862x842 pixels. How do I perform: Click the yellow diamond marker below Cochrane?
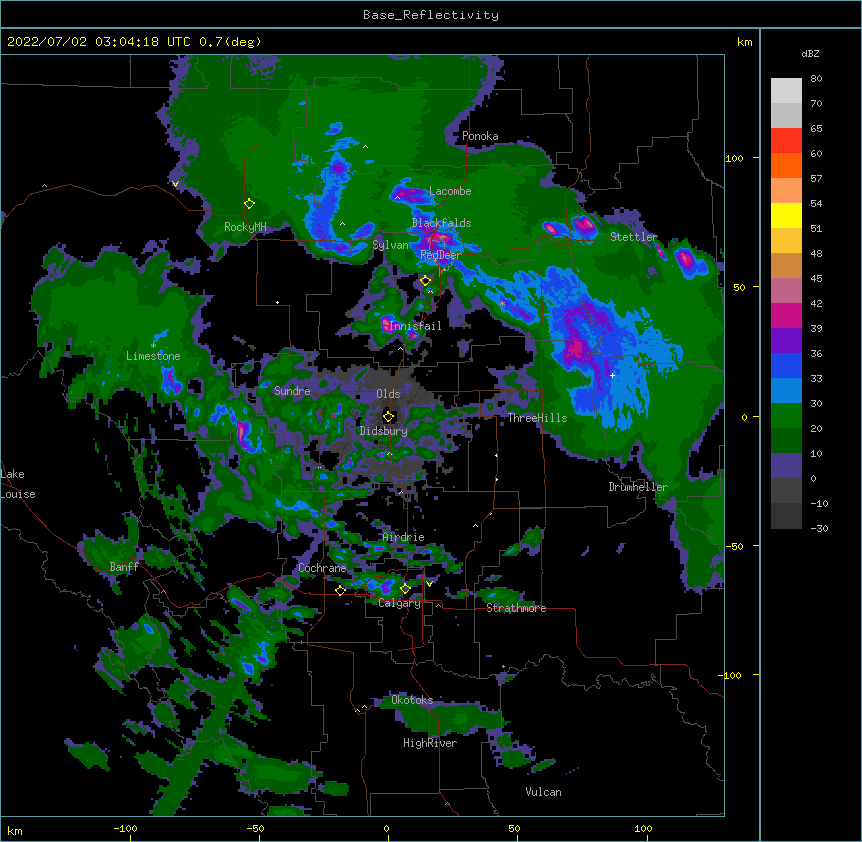(x=340, y=590)
